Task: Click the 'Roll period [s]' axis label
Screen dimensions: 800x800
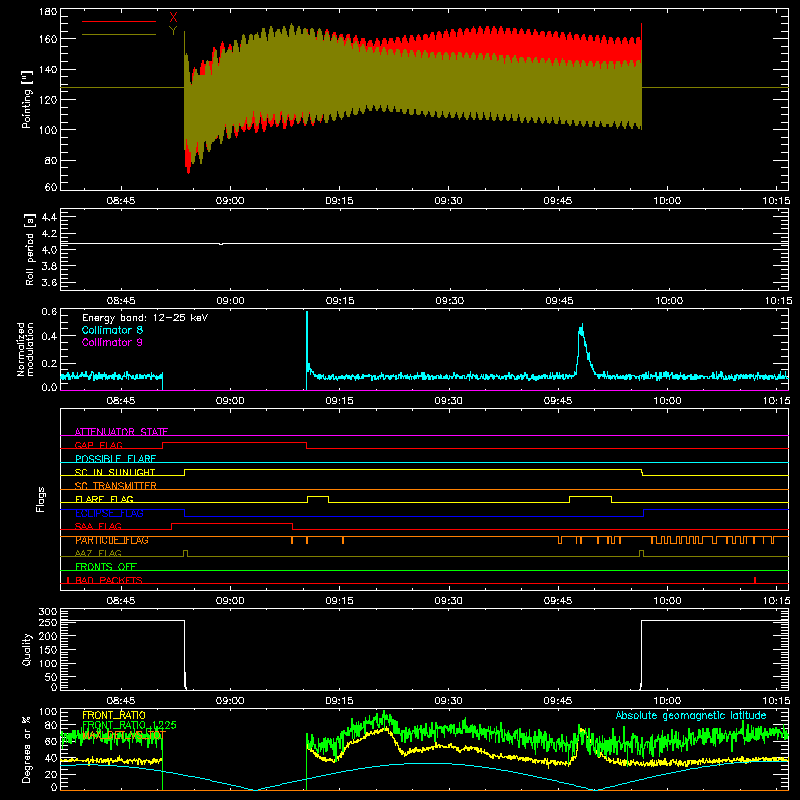Action: point(29,249)
